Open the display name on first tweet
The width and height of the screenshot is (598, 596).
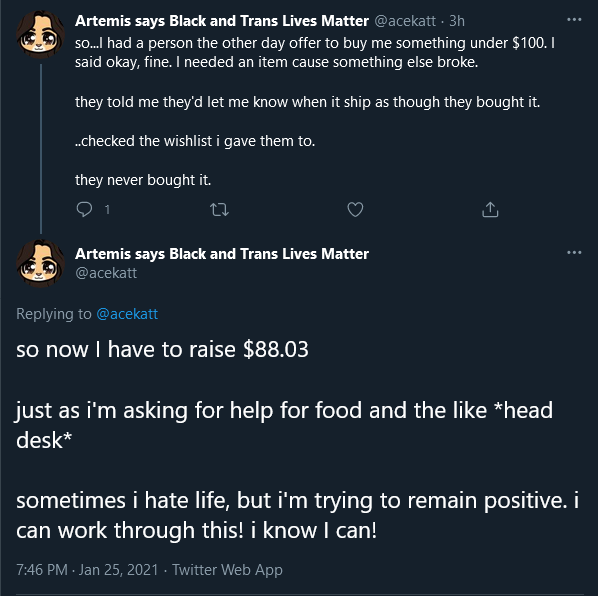222,21
